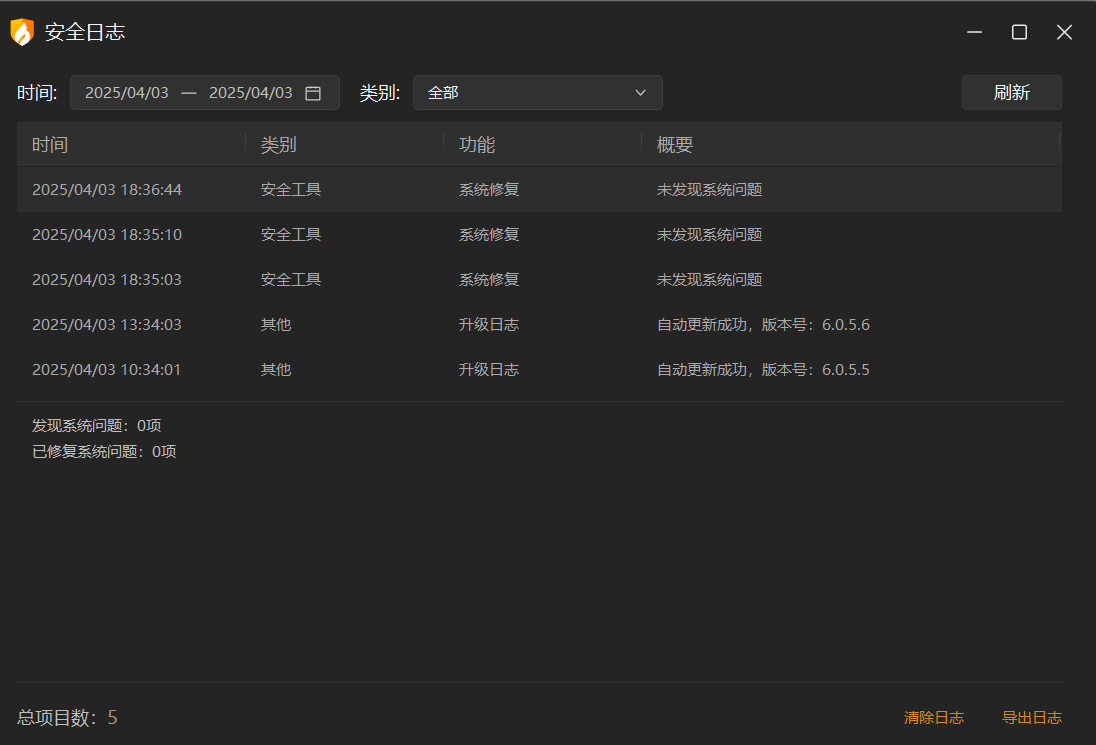Click the 类别 column header
The image size is (1096, 745).
(276, 144)
